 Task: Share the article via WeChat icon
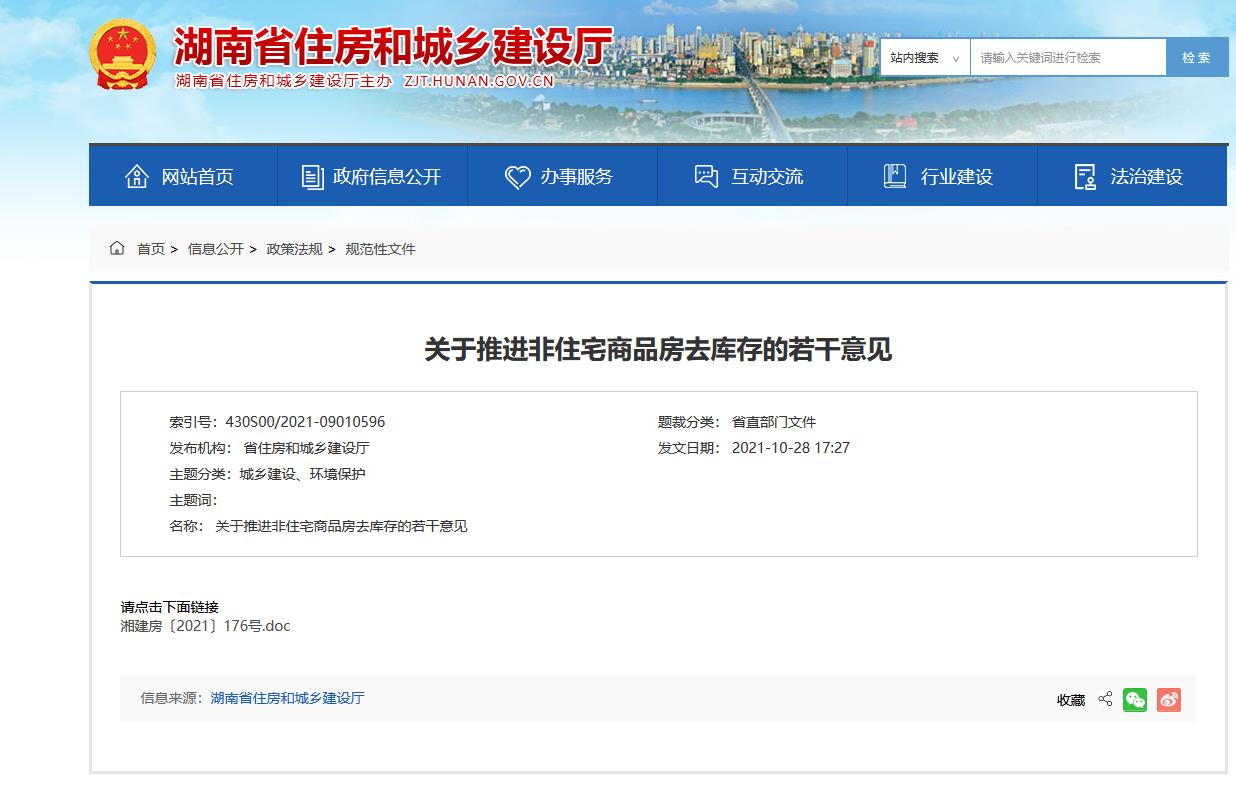click(x=1135, y=699)
